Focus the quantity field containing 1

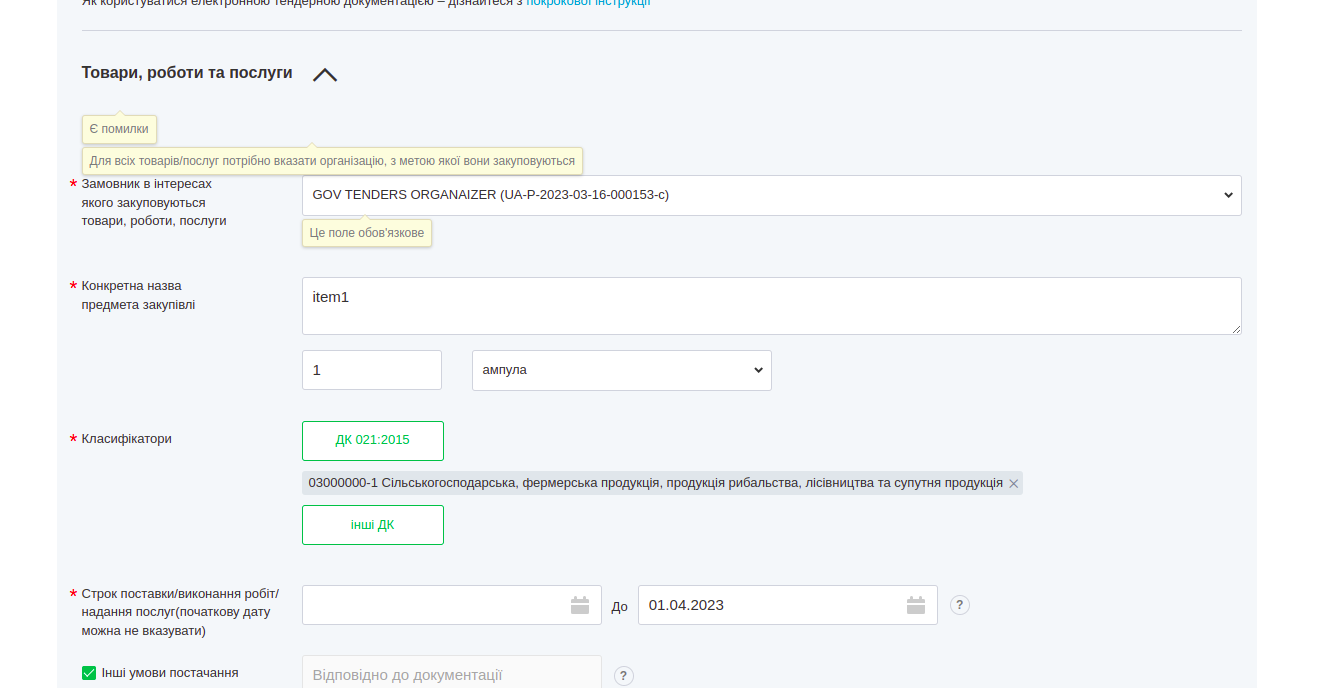pyautogui.click(x=371, y=370)
